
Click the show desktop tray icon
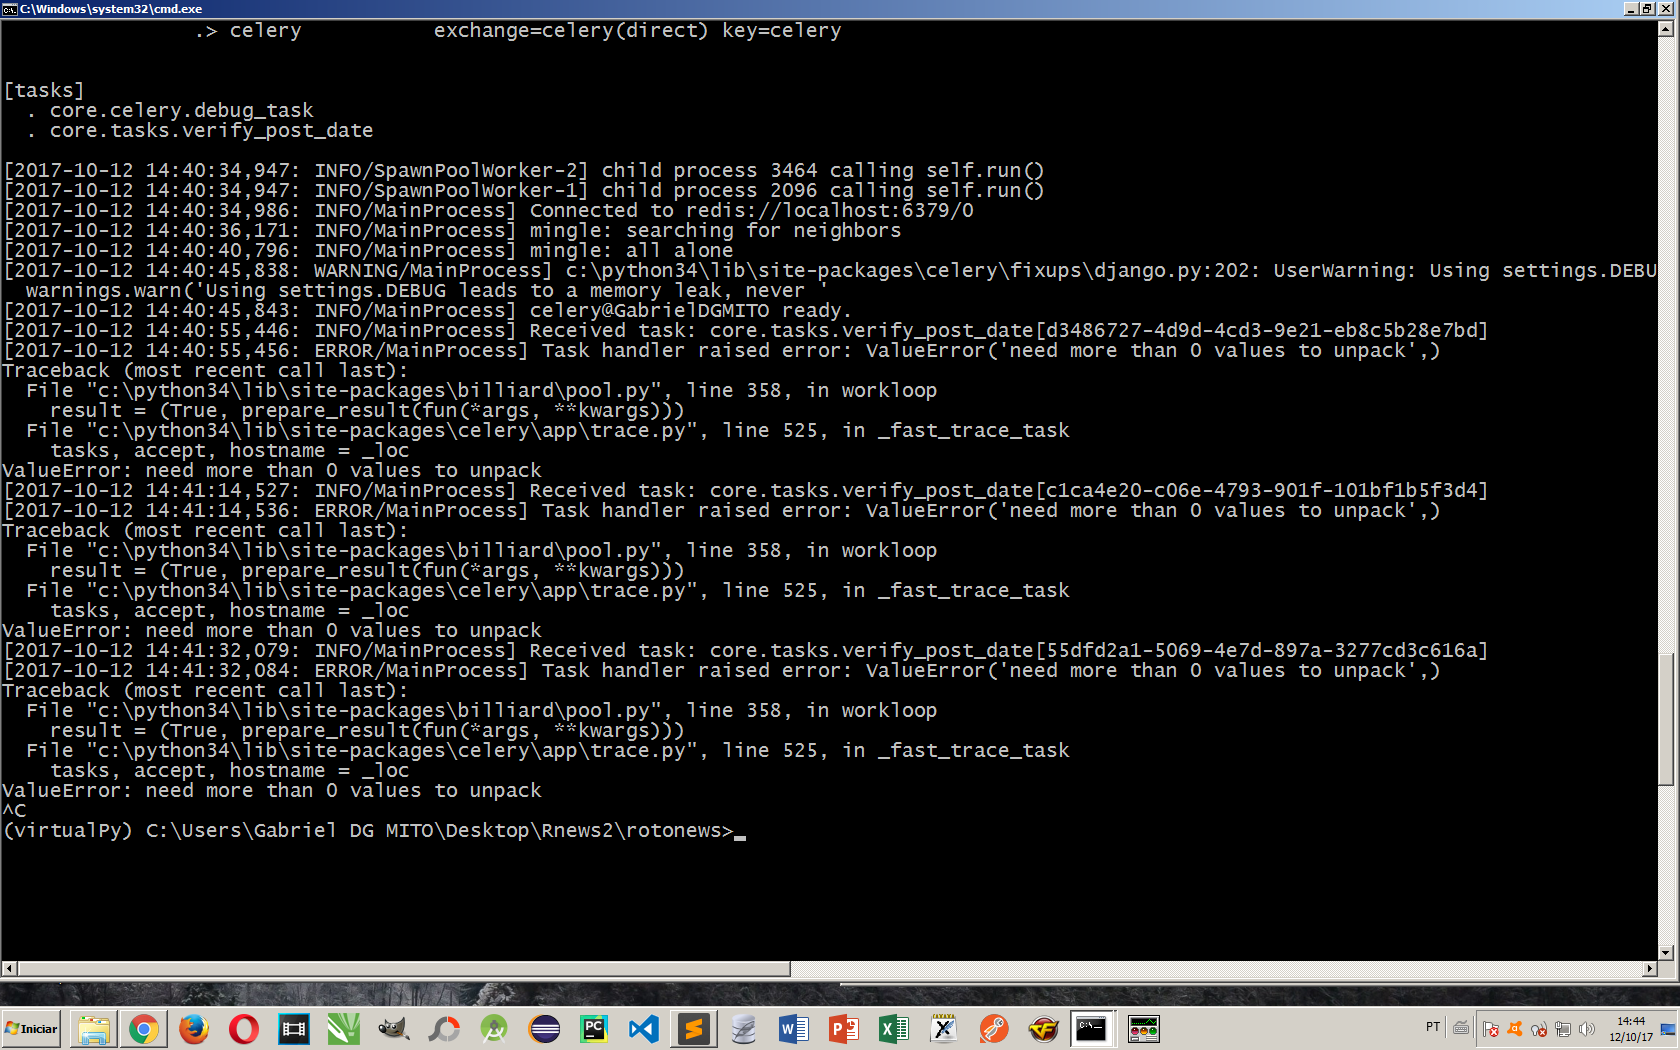click(1668, 1029)
